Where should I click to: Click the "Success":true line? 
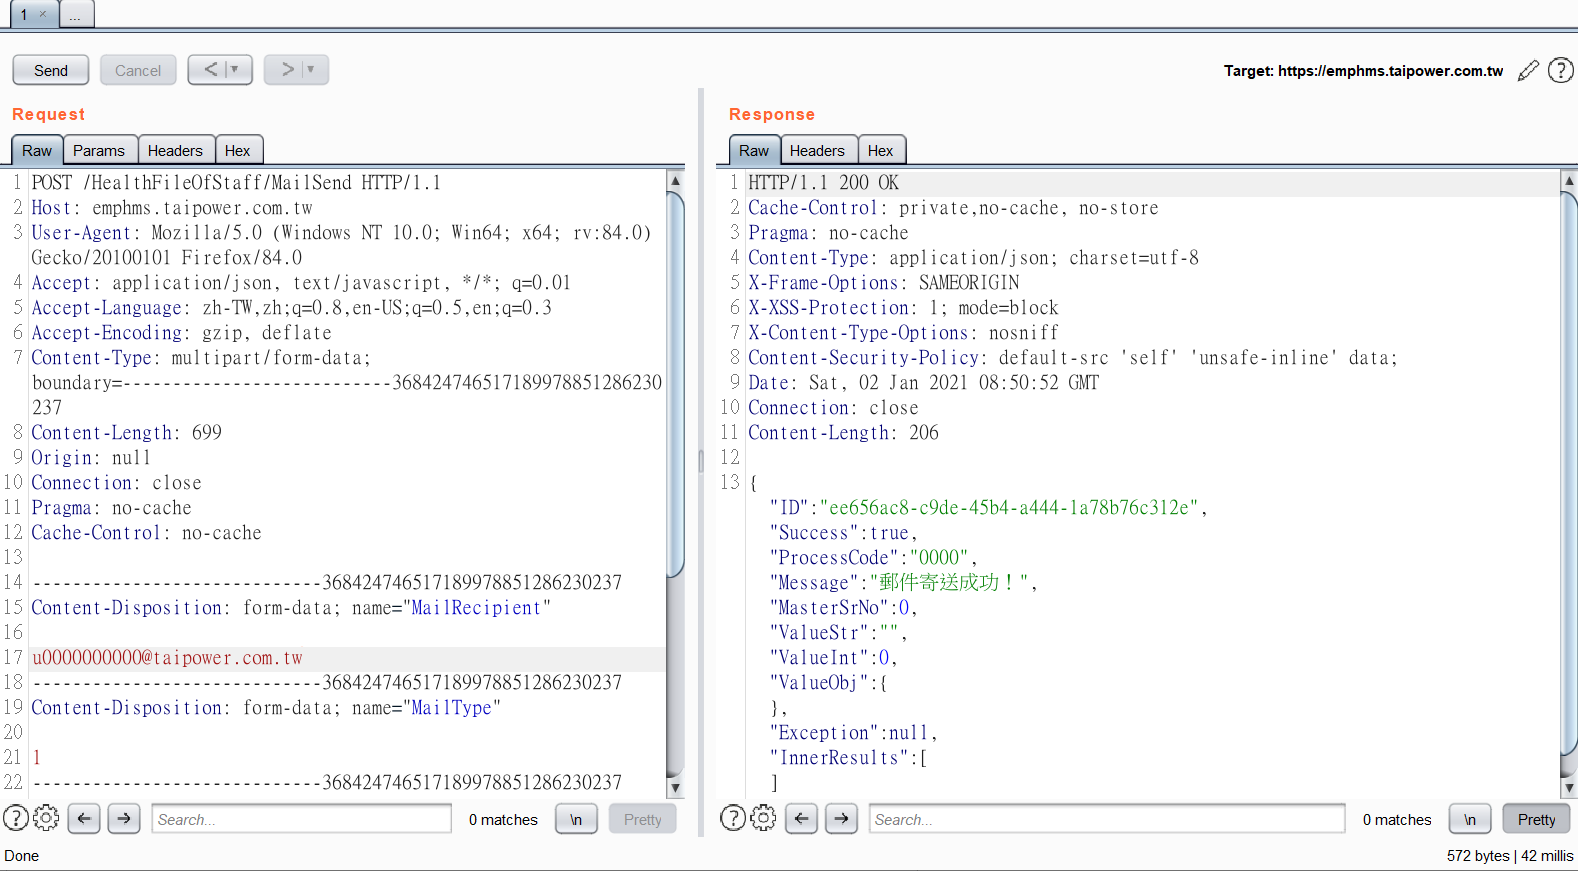843,533
